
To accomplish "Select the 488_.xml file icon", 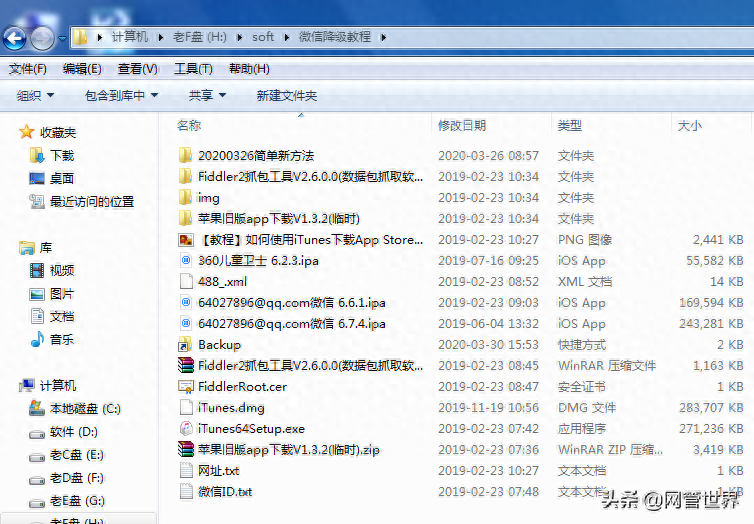I will [x=186, y=281].
